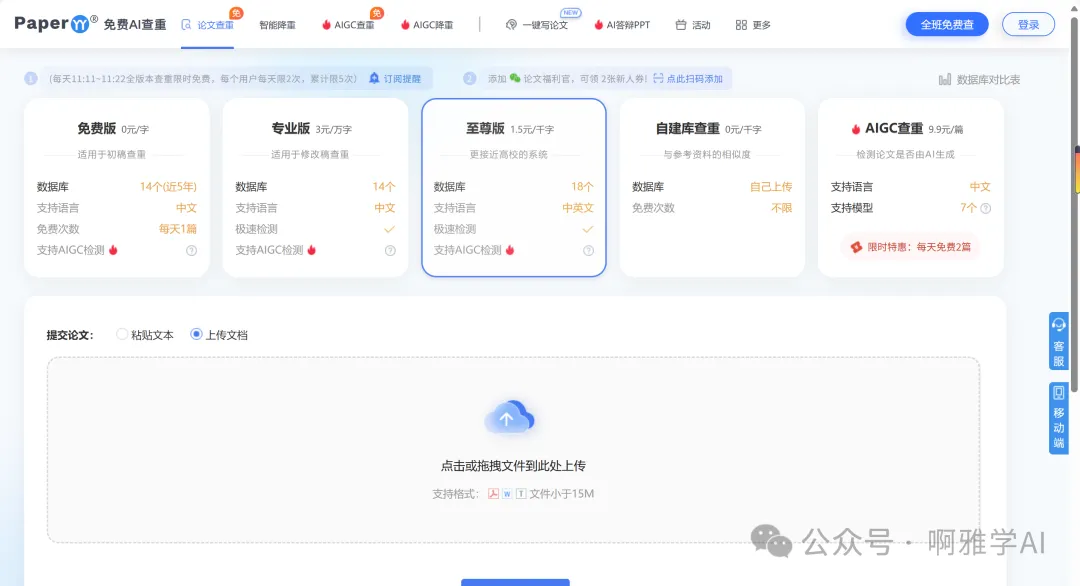Open the 数据库对比表 link
Viewport: 1080px width, 586px height.
(979, 80)
